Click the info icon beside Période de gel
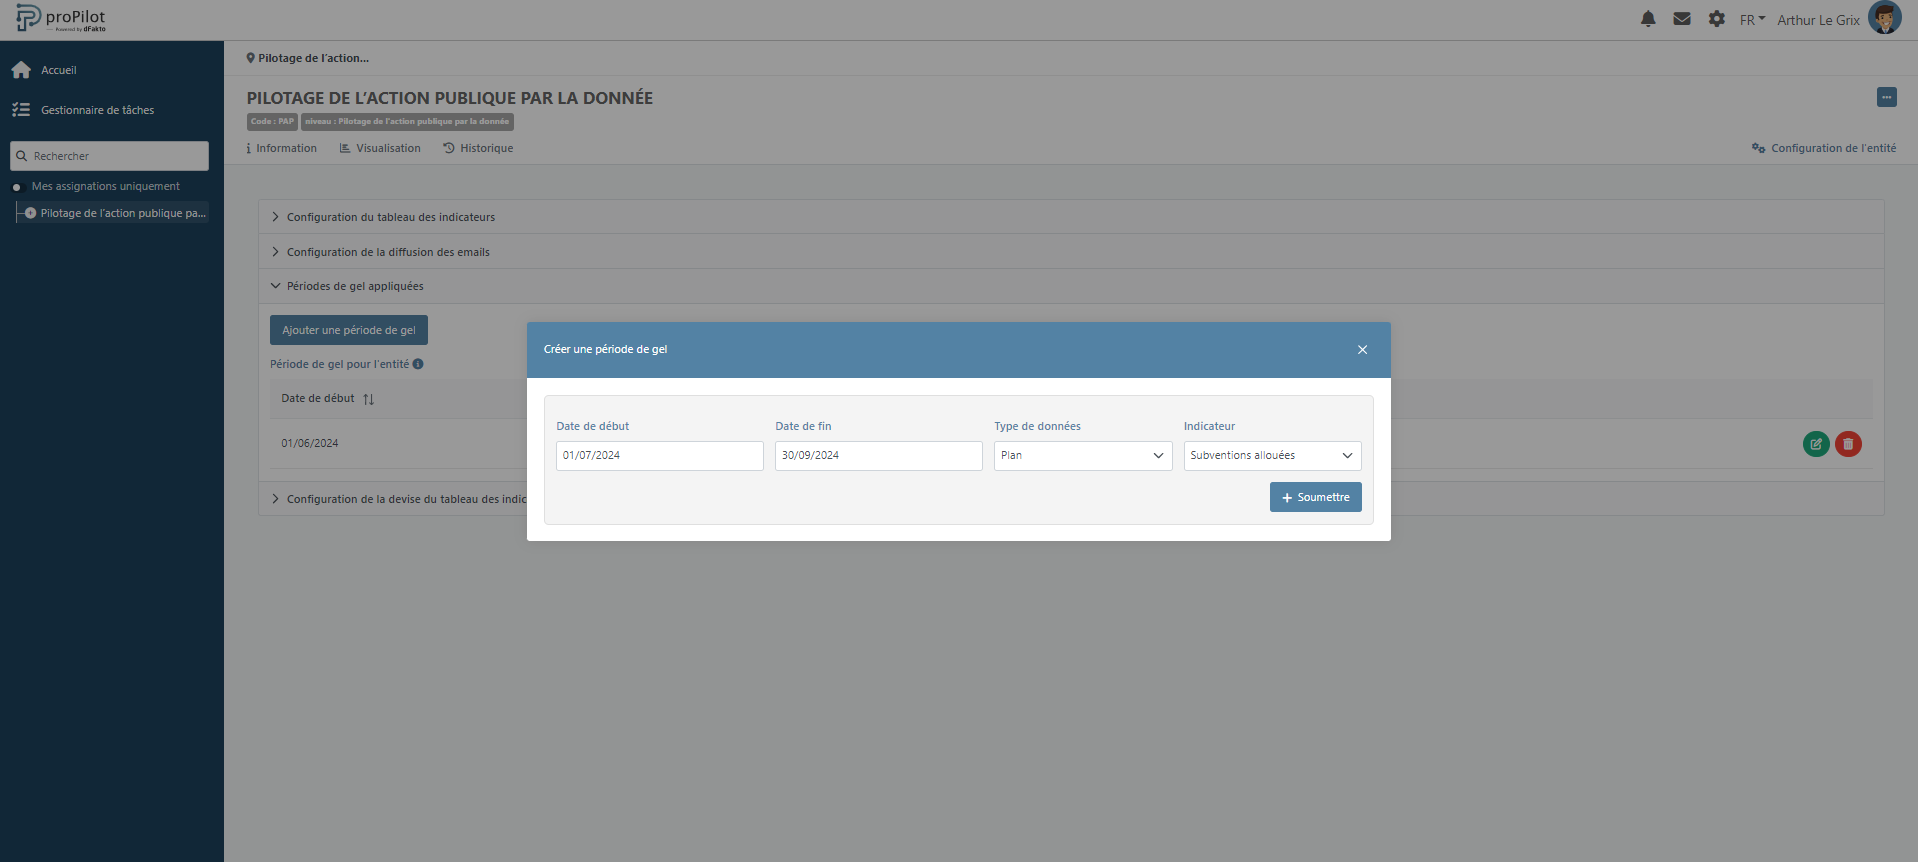Image resolution: width=1918 pixels, height=862 pixels. 418,364
